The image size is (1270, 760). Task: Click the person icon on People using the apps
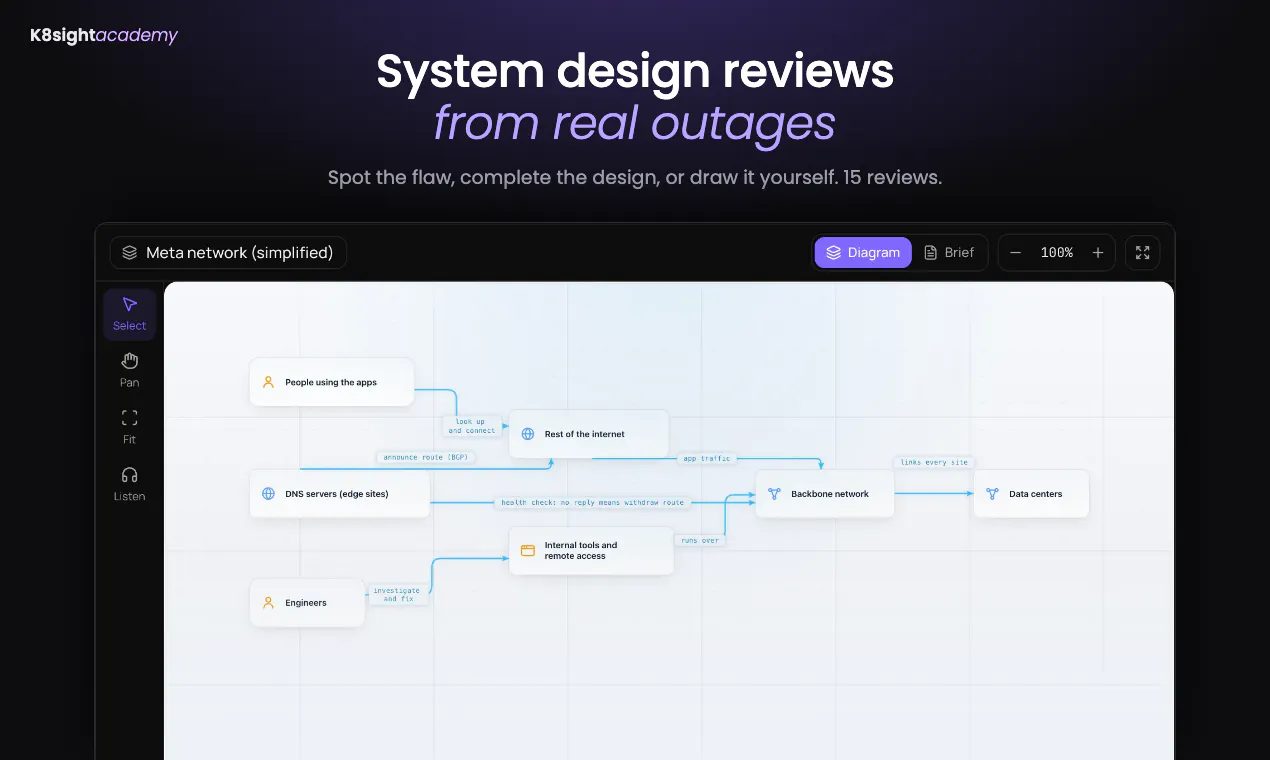coord(268,382)
